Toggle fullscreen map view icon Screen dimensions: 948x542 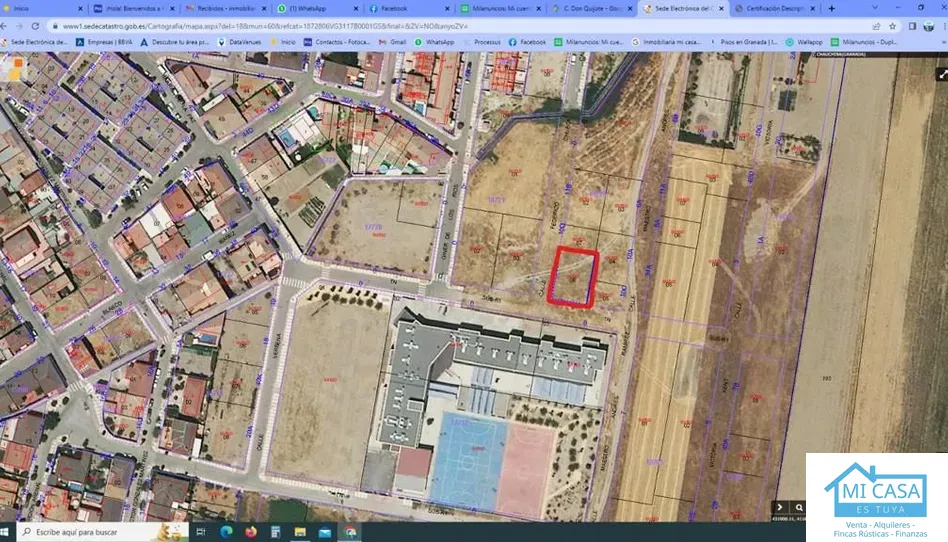point(942,74)
